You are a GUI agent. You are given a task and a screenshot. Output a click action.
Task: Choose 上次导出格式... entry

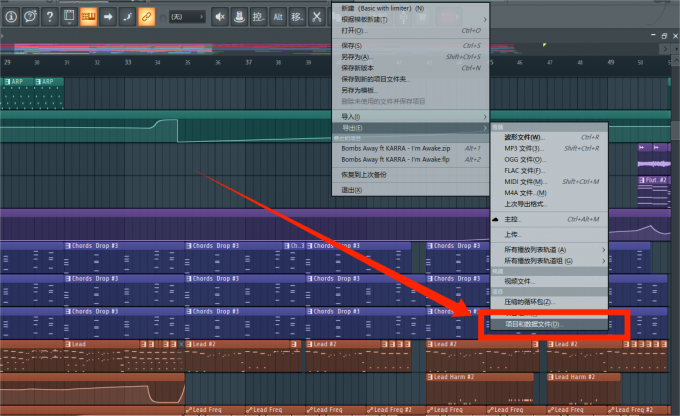pos(549,204)
